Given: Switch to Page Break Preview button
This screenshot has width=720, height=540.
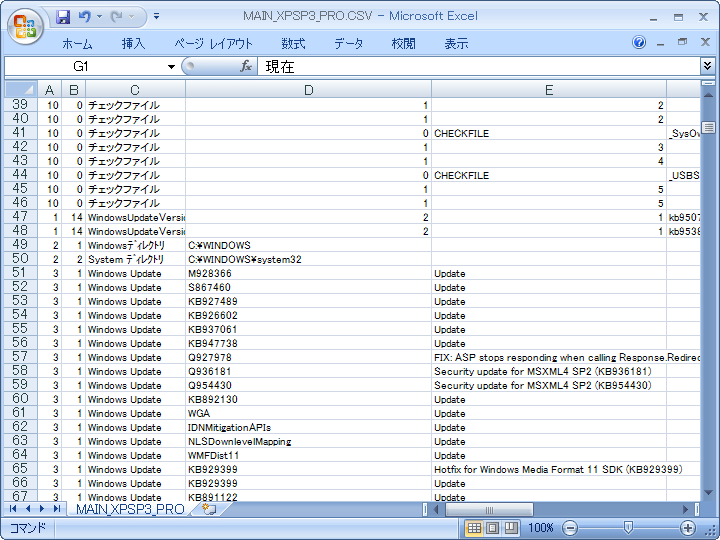Looking at the screenshot, I should [x=512, y=528].
